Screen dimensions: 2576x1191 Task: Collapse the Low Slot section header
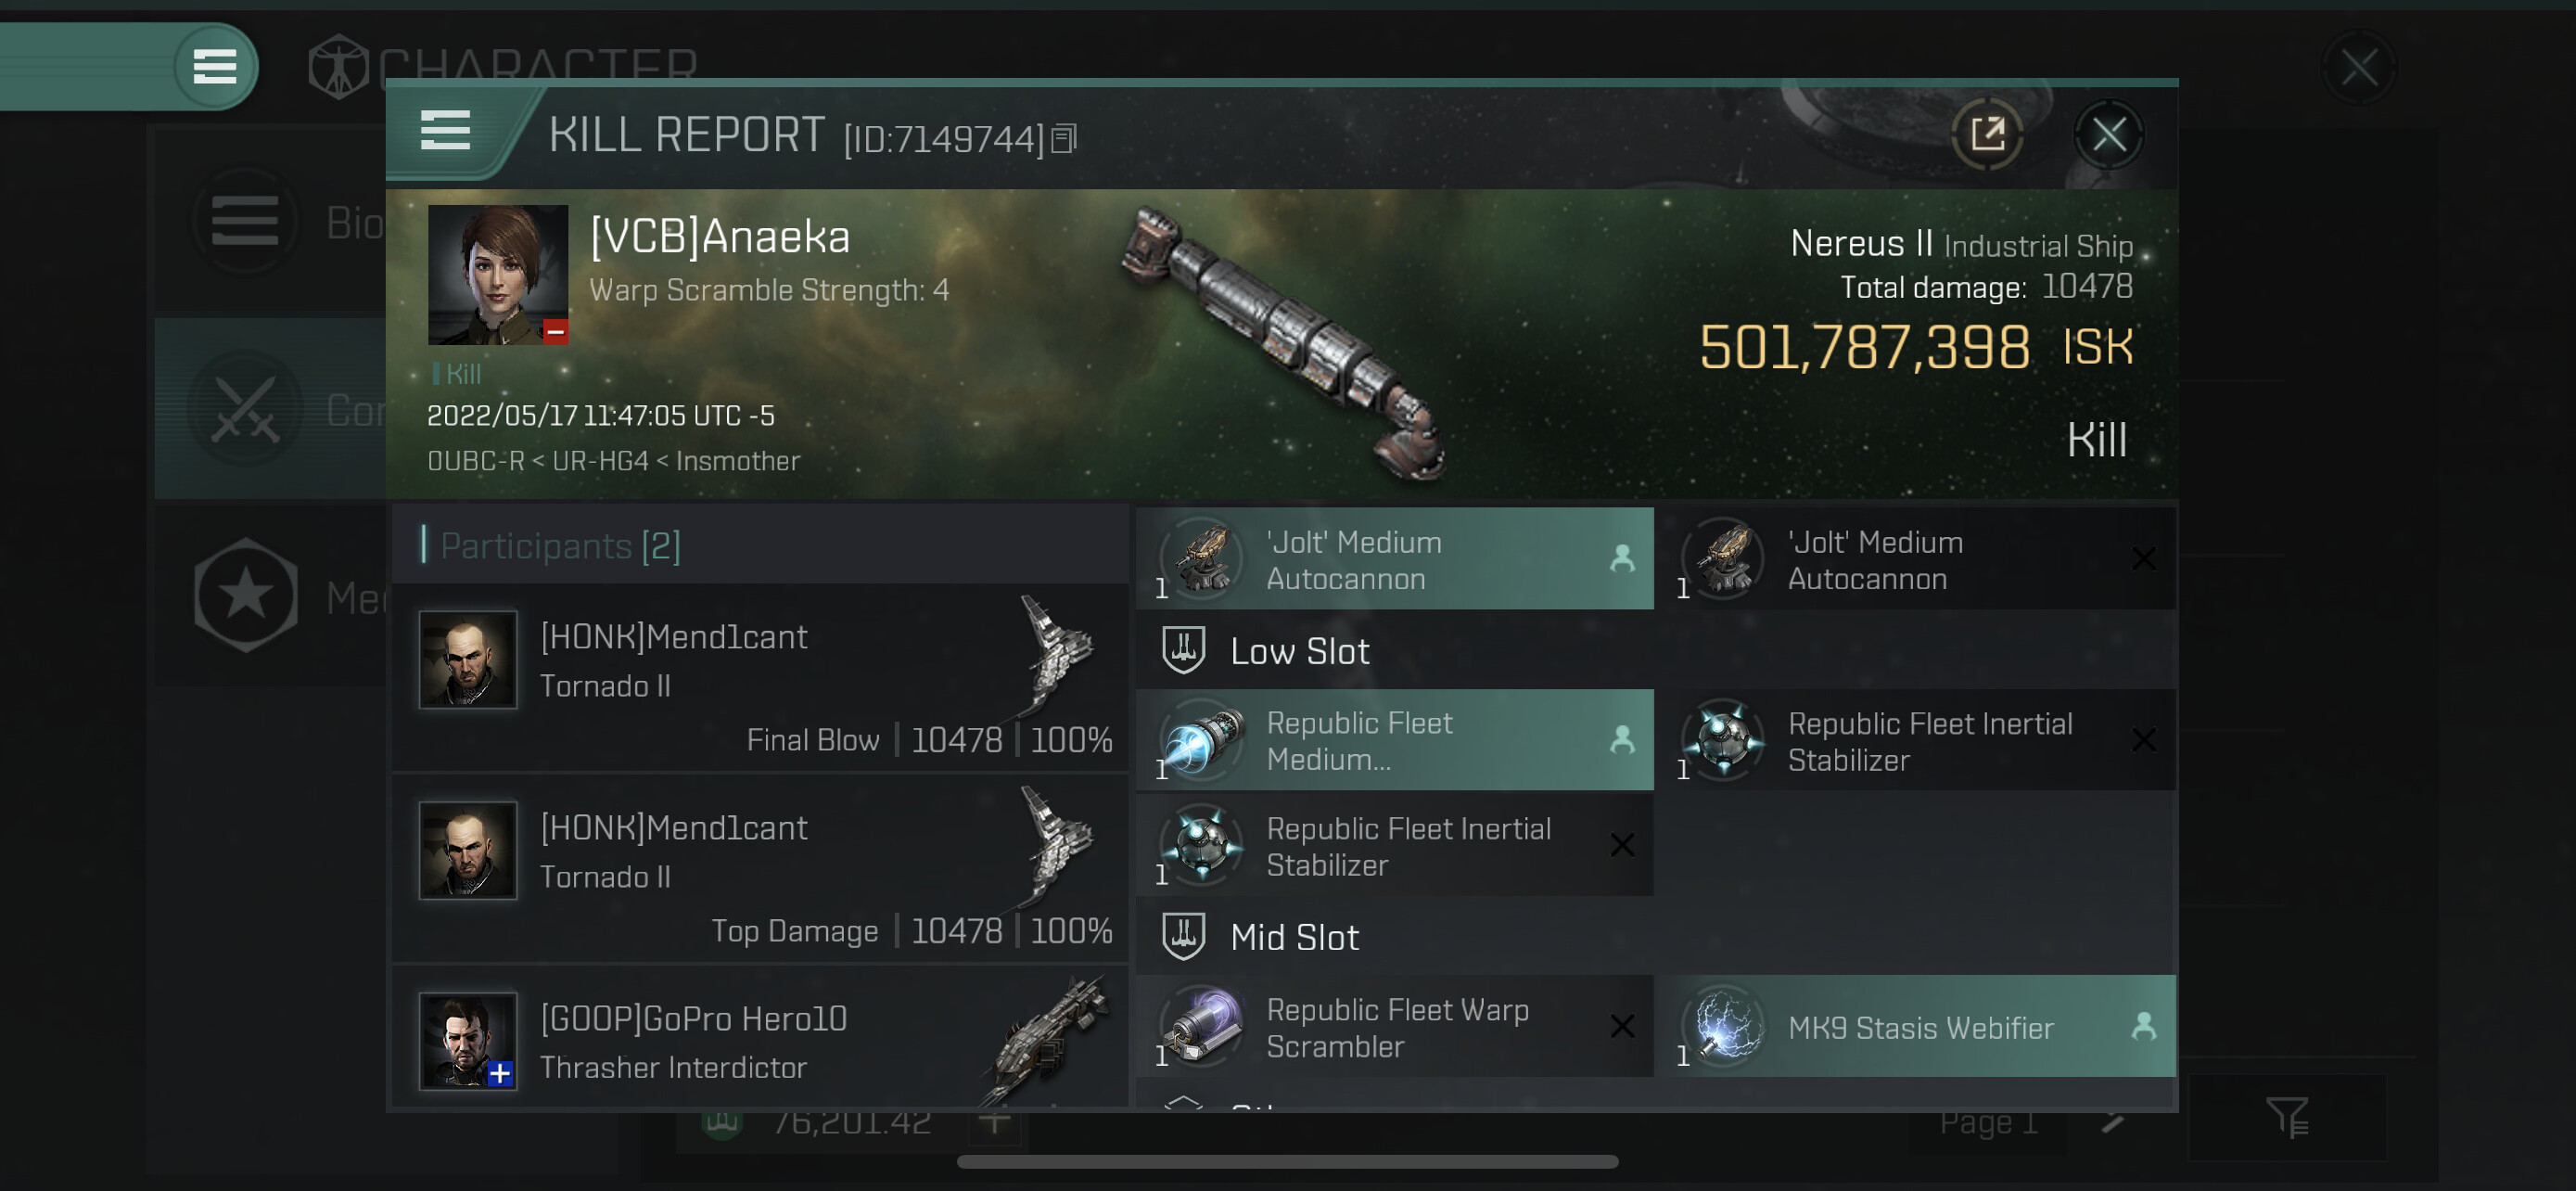tap(1300, 651)
